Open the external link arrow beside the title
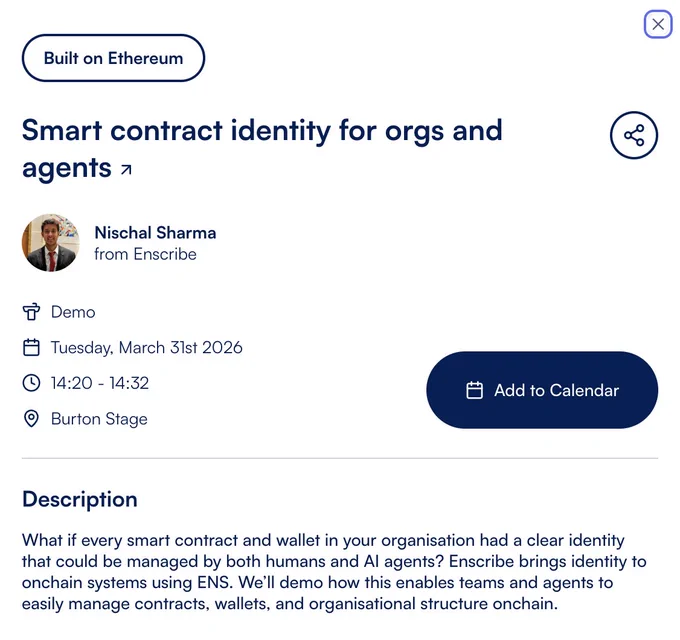The image size is (680, 640). (x=126, y=170)
